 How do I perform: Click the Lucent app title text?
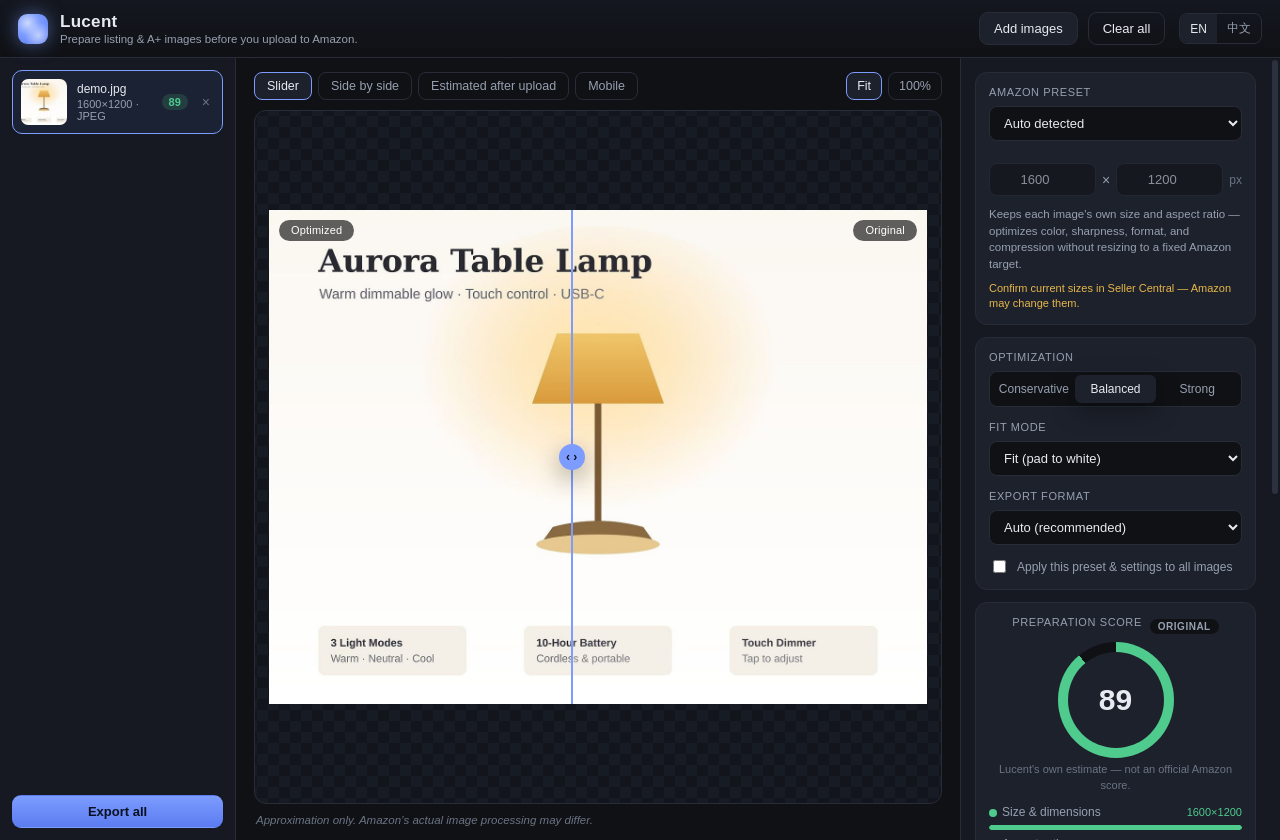click(x=88, y=21)
